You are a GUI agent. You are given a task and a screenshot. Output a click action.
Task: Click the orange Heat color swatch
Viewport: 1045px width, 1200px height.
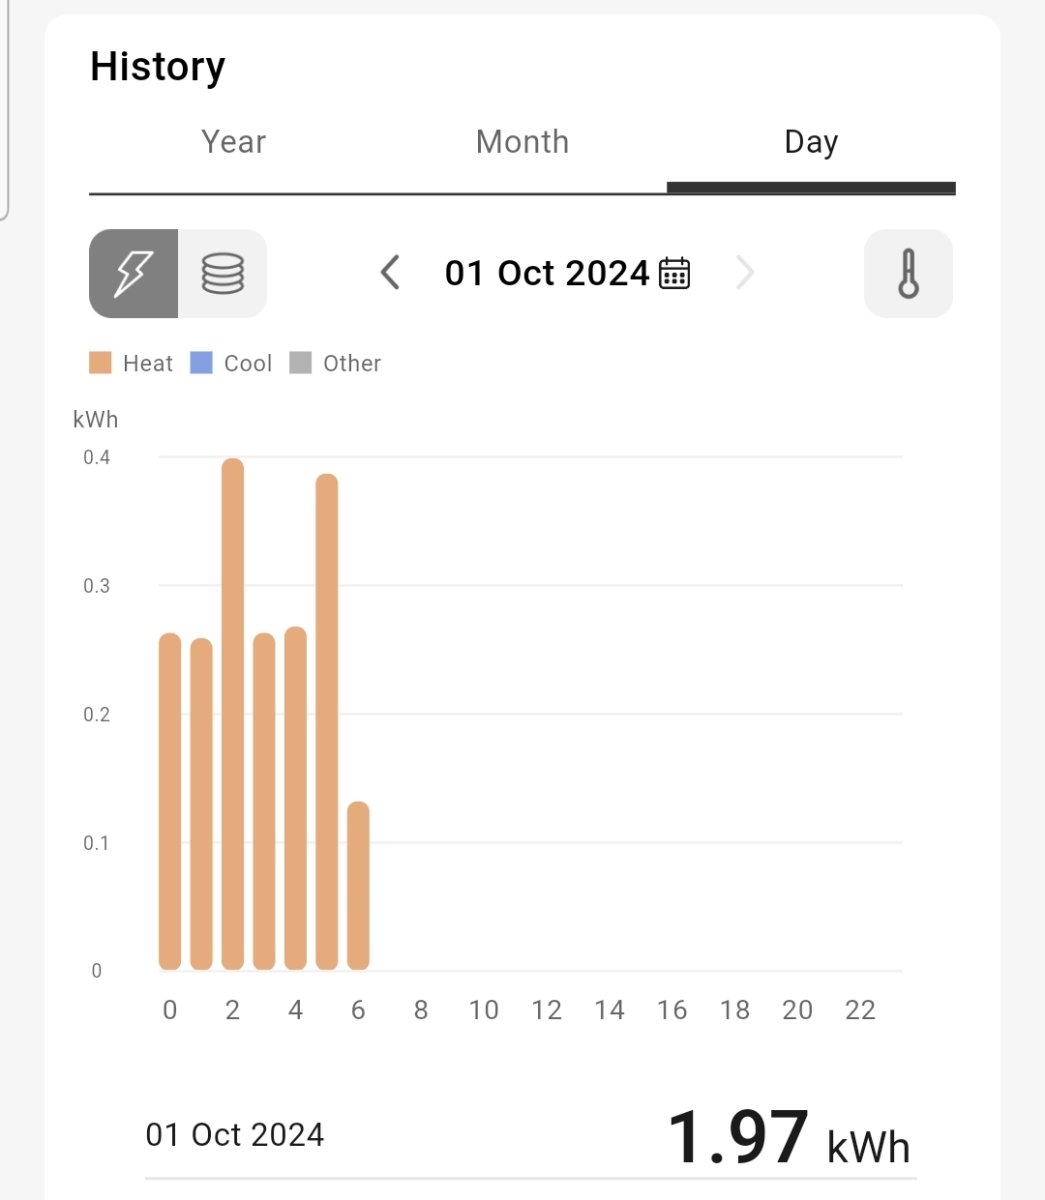pos(100,362)
